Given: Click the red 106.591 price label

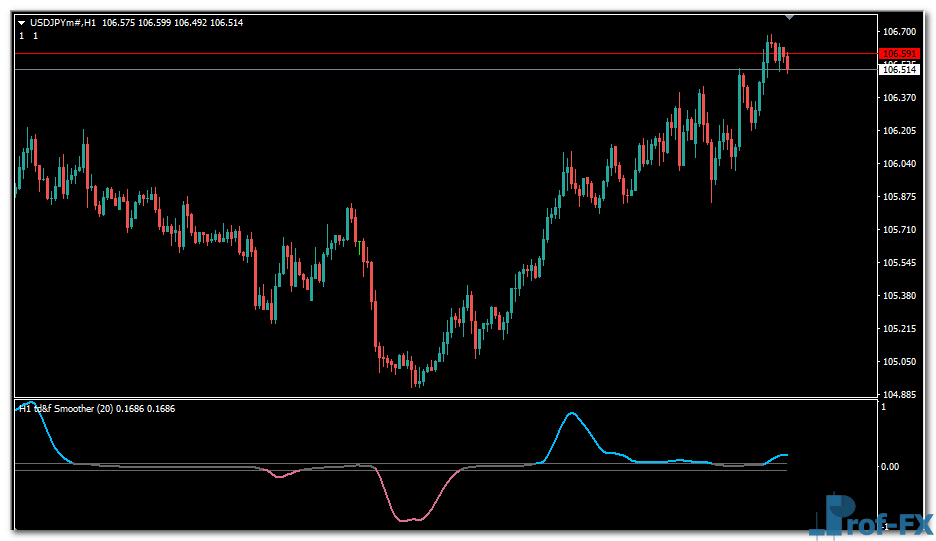Looking at the screenshot, I should click(x=899, y=54).
